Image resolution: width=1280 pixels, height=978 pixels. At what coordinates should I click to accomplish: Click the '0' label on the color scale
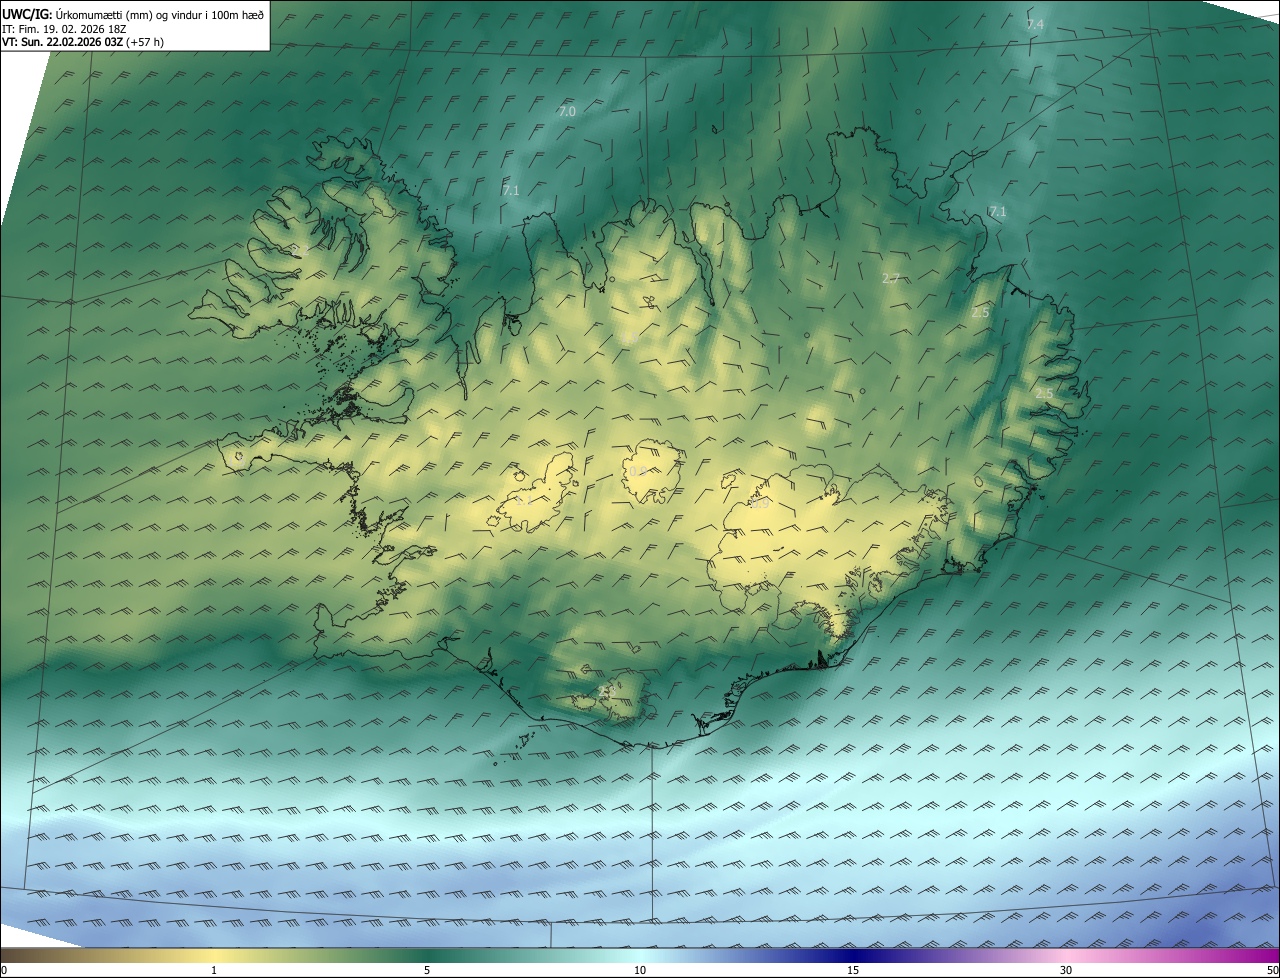point(4,970)
